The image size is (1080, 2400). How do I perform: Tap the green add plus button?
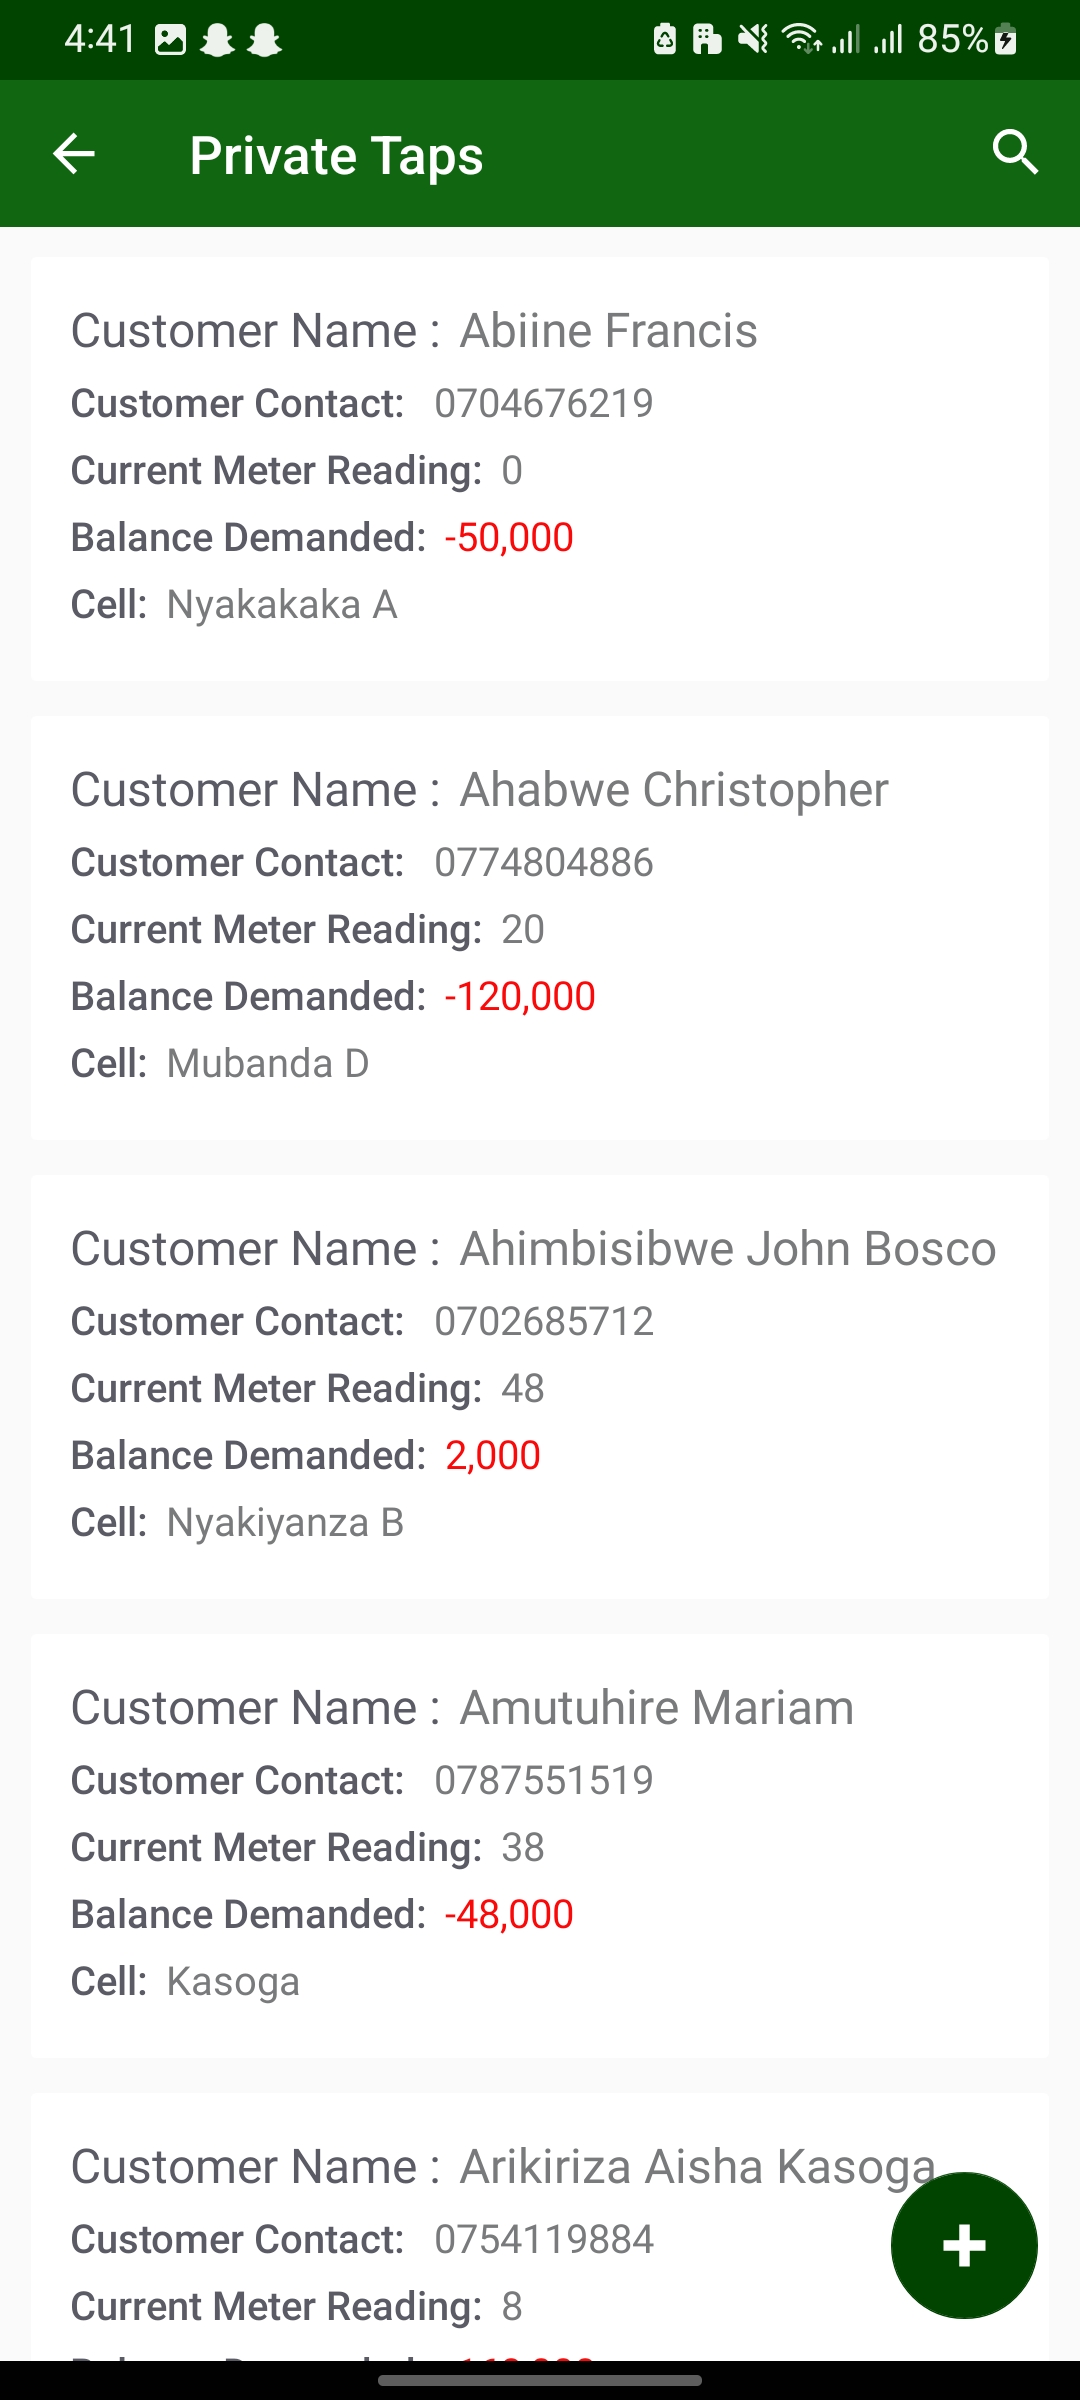tap(964, 2246)
